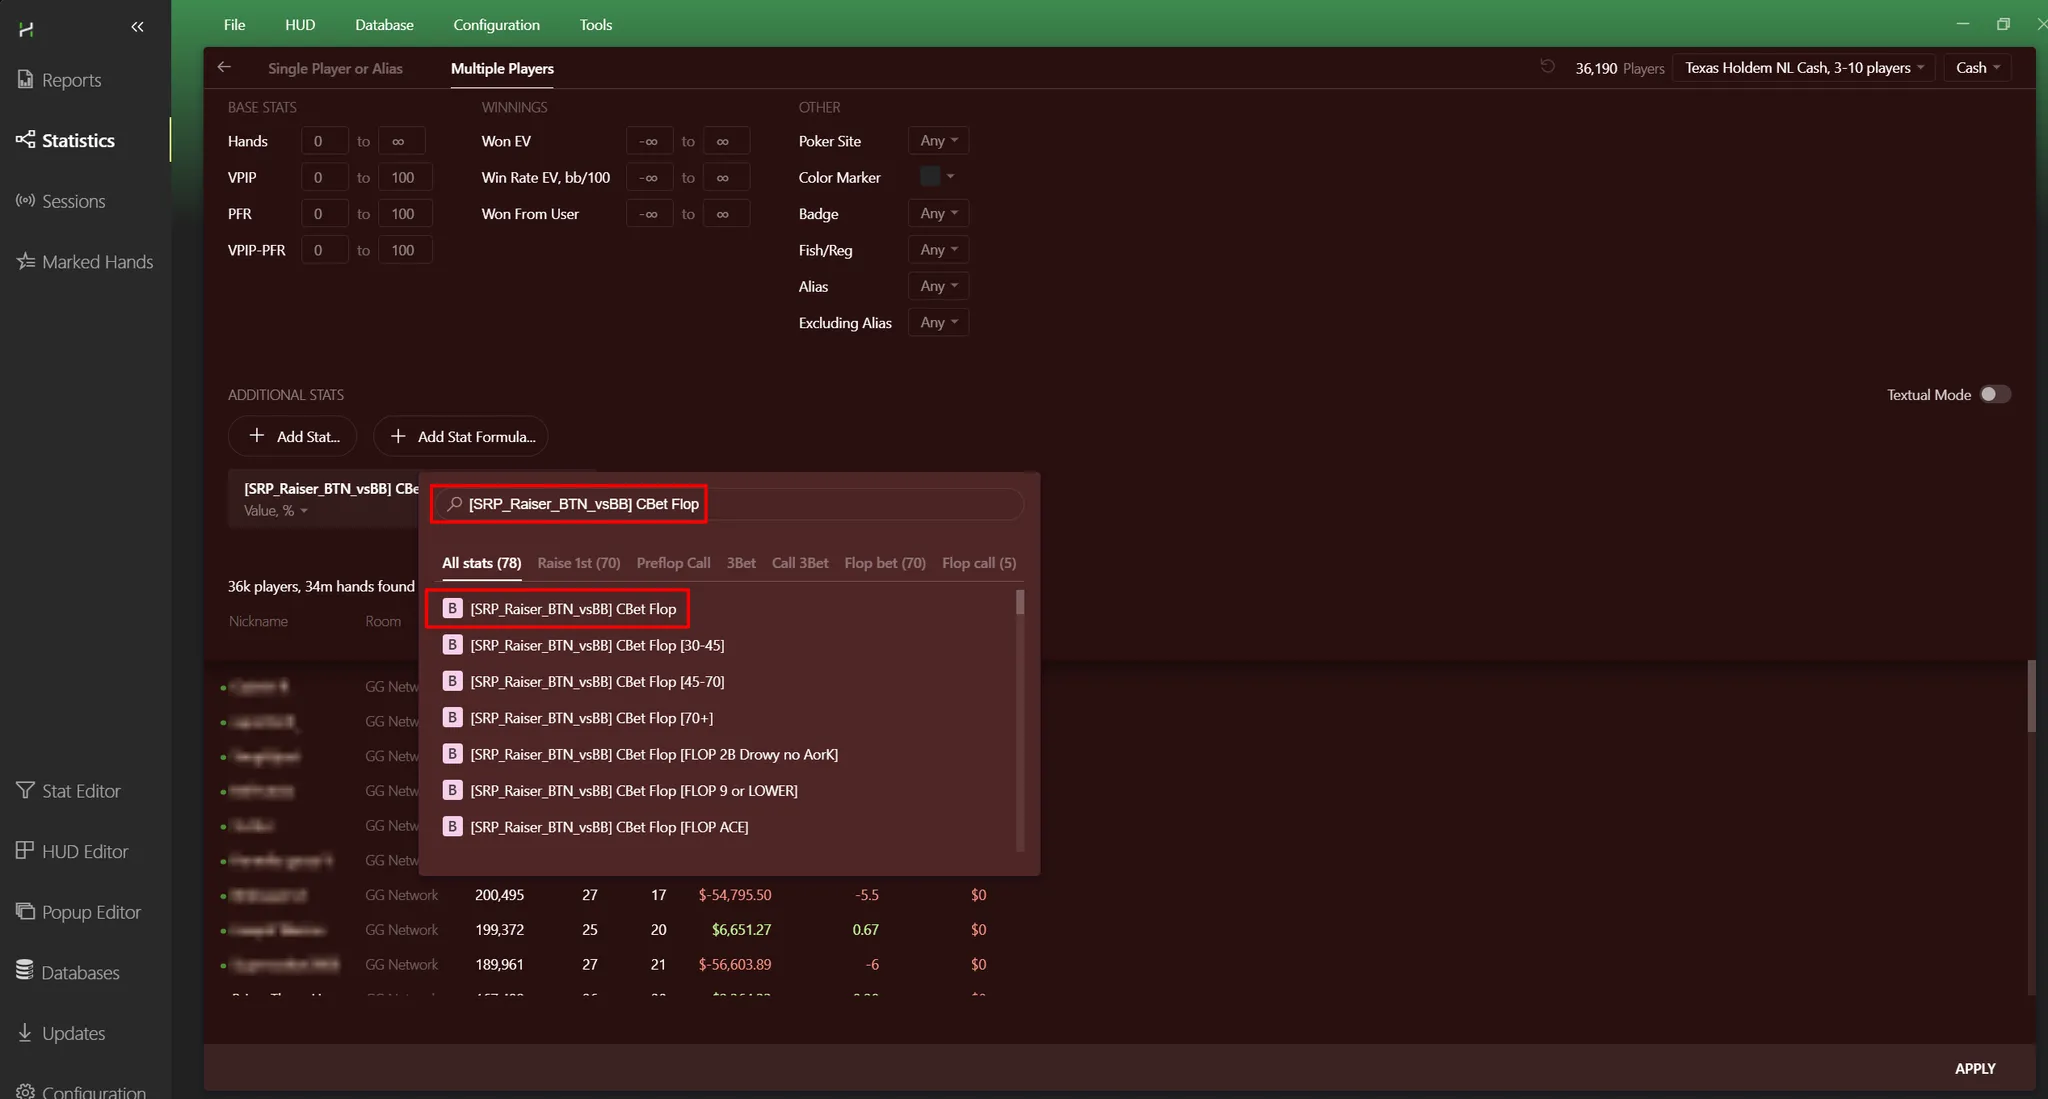2048x1099 pixels.
Task: Open the Popup Editor sidebar item
Action: pyautogui.click(x=90, y=912)
